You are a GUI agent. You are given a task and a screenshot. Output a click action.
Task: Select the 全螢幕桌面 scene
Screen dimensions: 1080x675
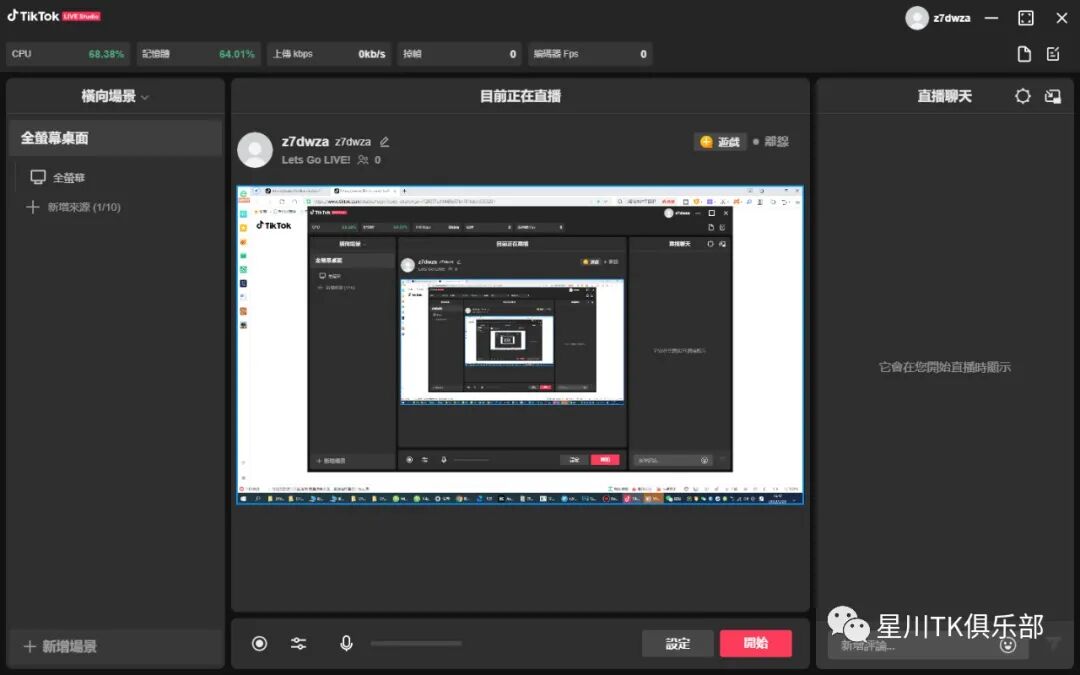[x=115, y=138]
